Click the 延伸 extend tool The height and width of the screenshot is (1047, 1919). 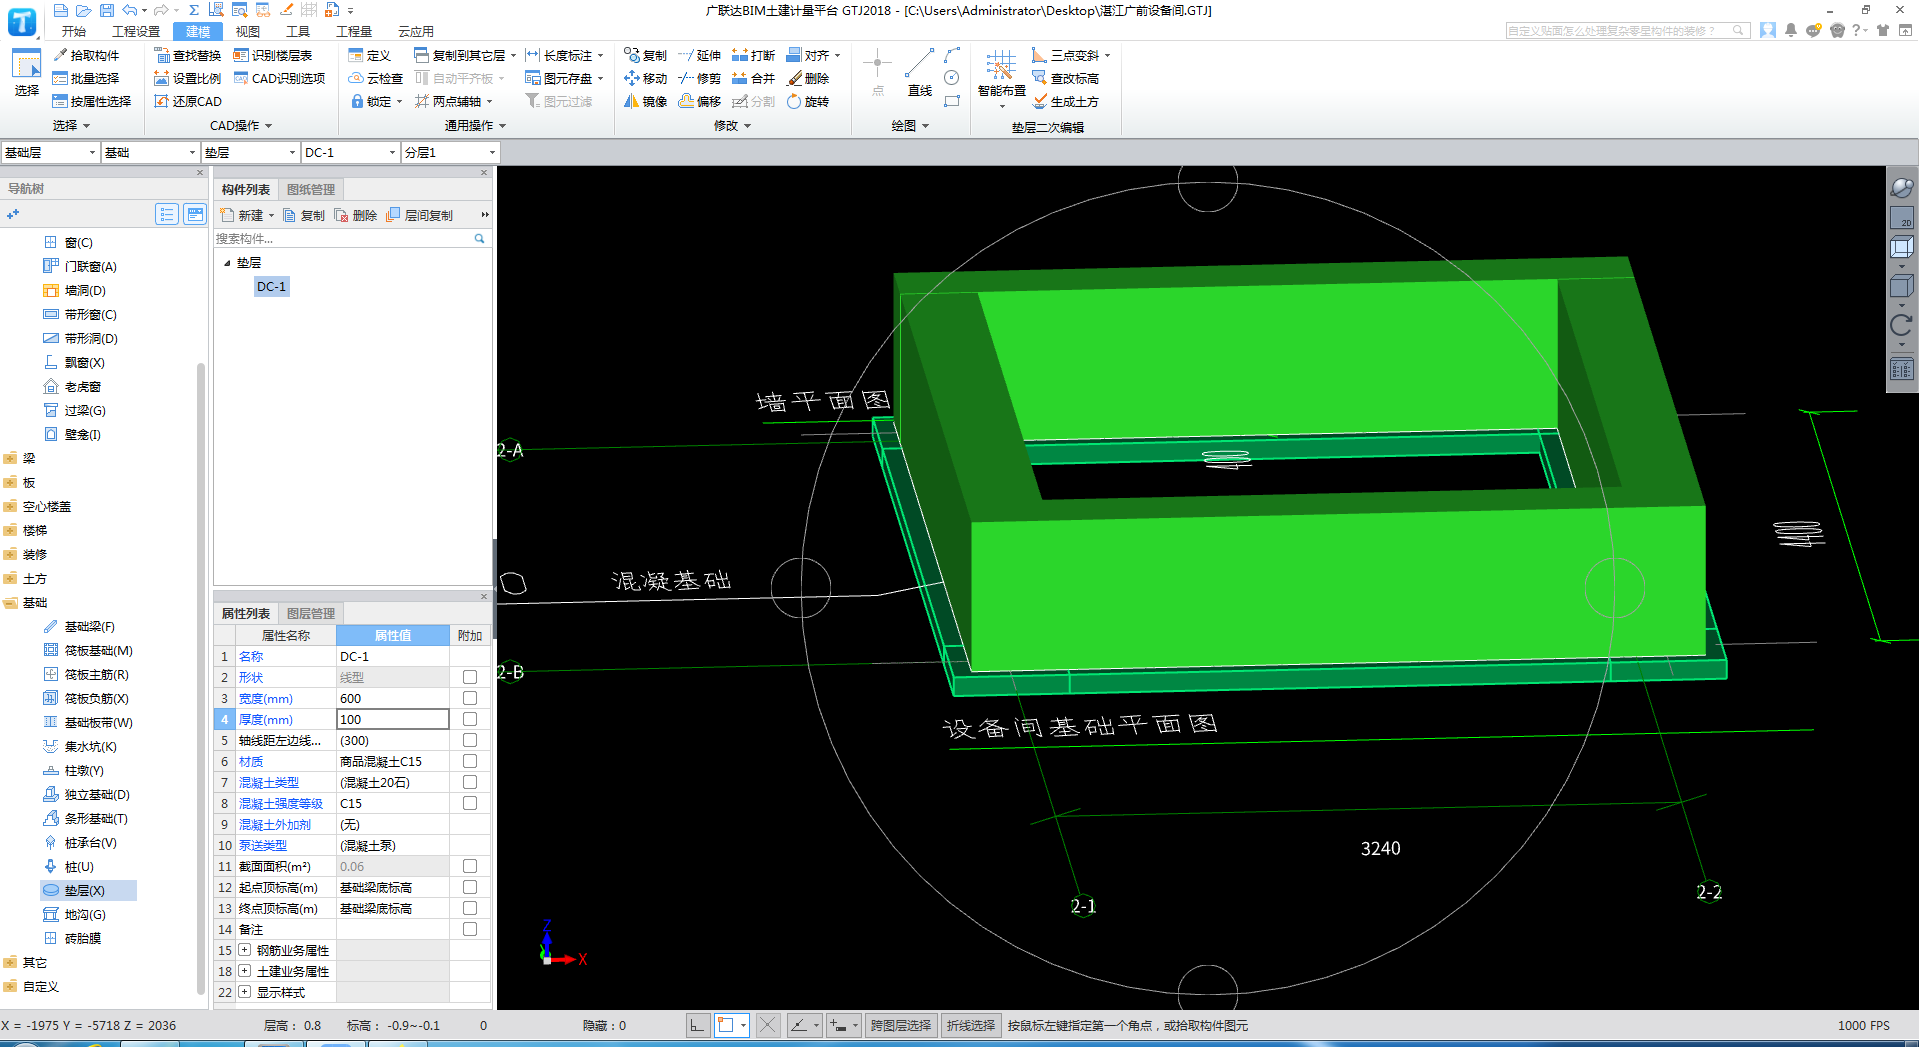pyautogui.click(x=699, y=55)
